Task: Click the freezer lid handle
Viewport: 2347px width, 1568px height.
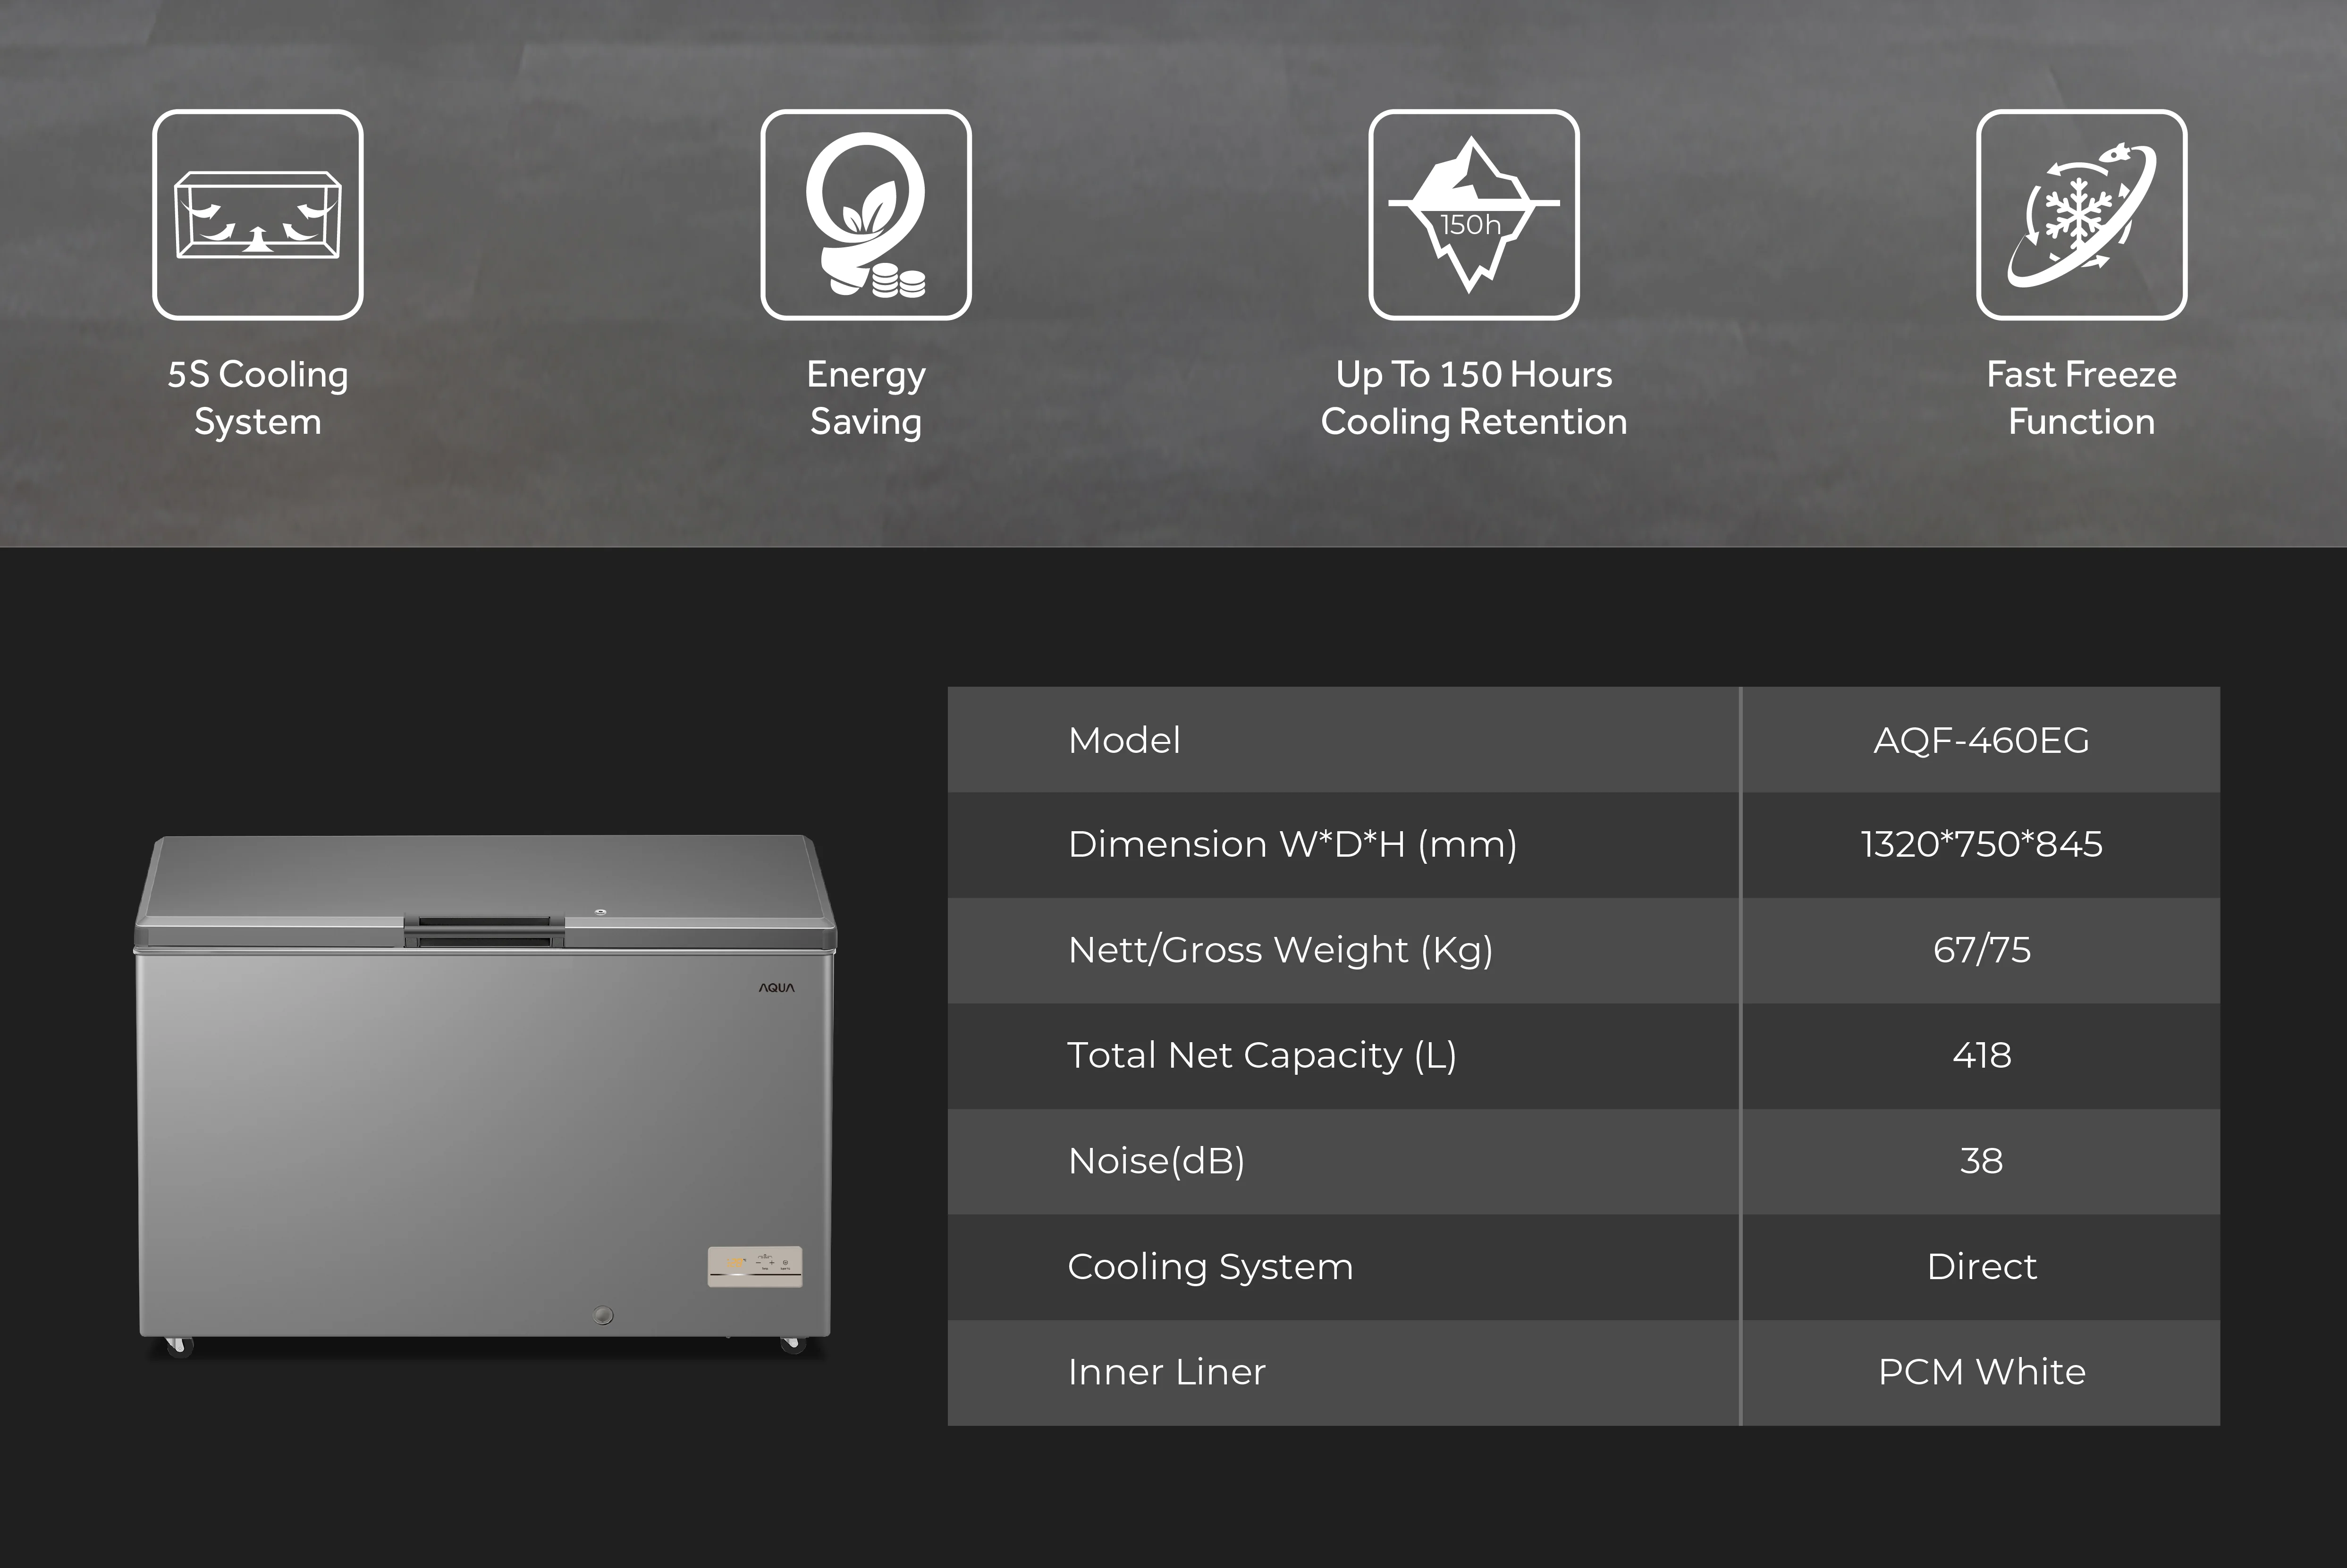Action: (x=484, y=929)
